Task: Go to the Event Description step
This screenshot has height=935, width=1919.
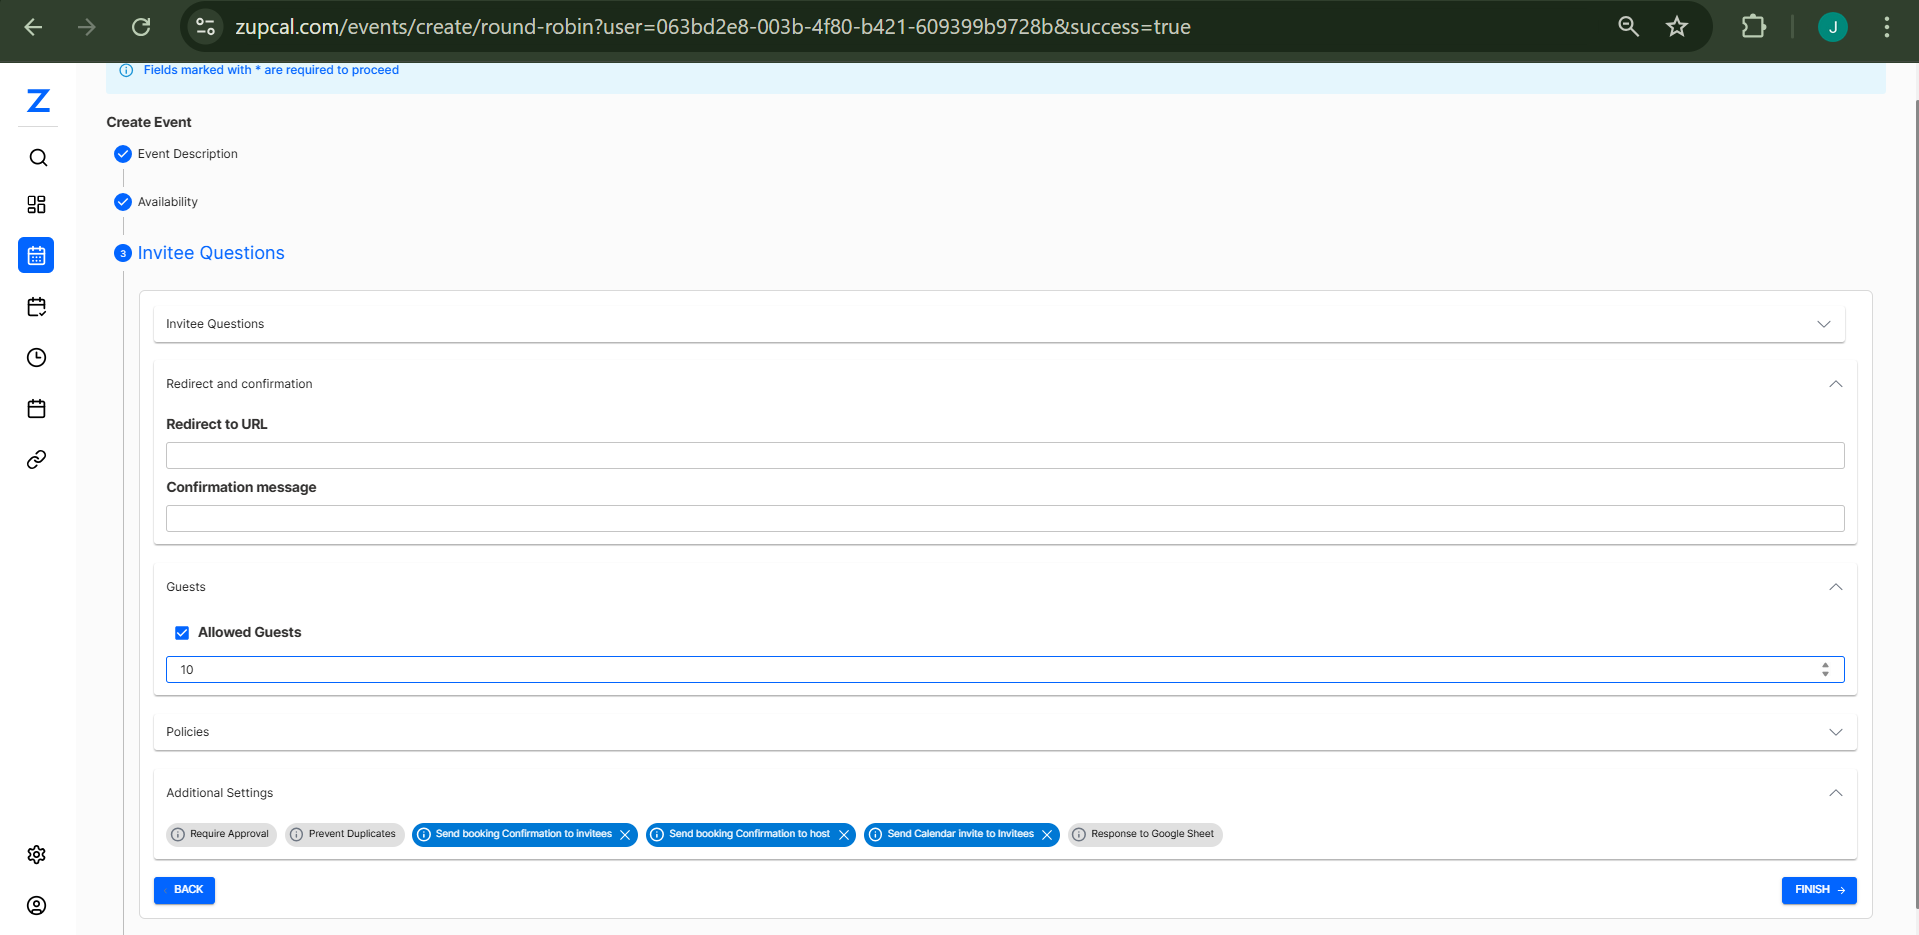Action: point(187,154)
